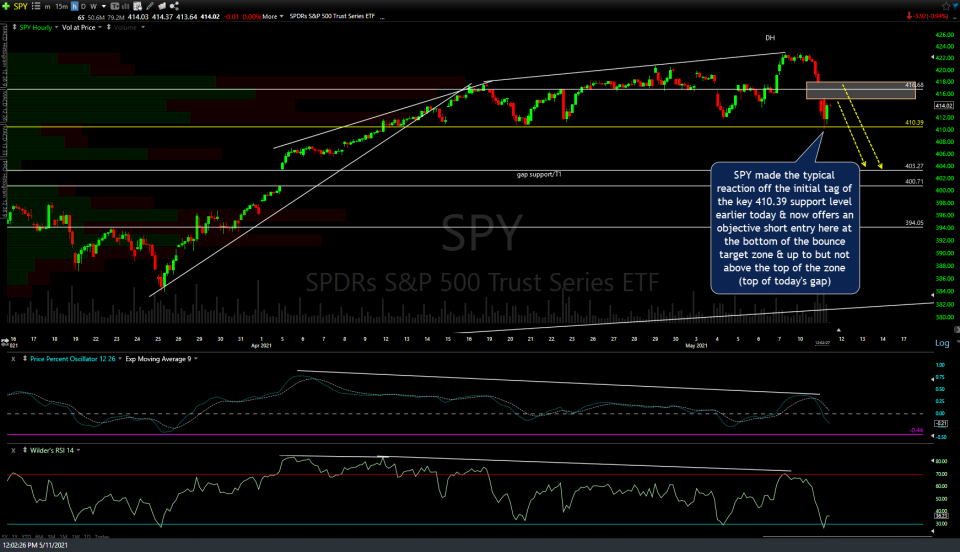Viewport: 960px width, 552px height.
Task: Click the blue flag icon at top right
Action: pos(955,6)
